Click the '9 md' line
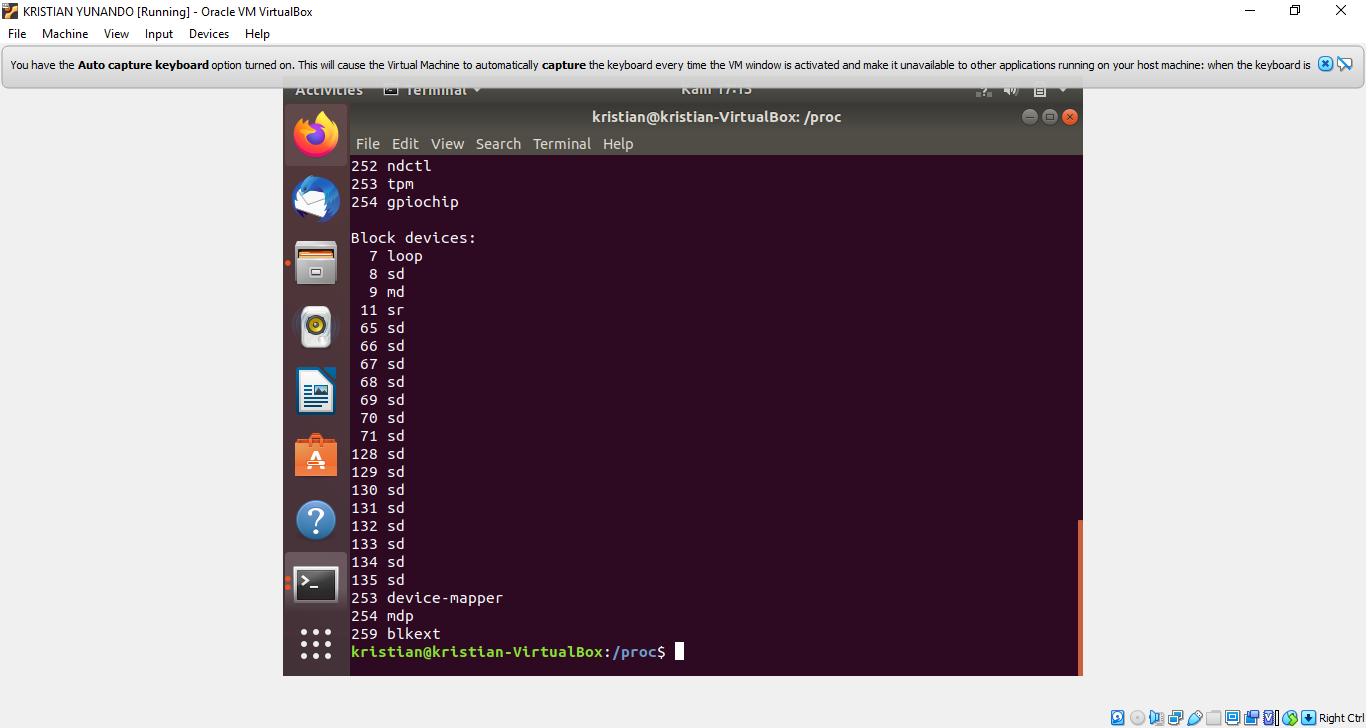 coord(387,292)
